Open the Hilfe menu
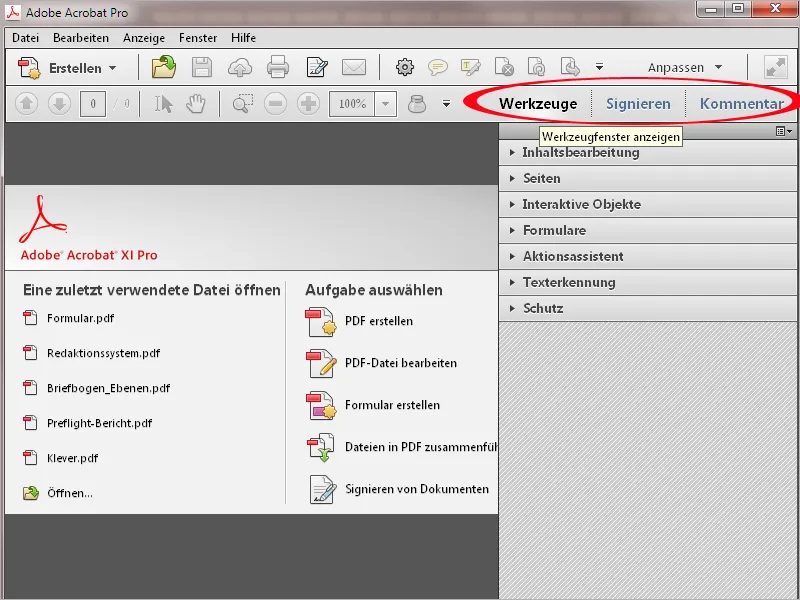 click(x=243, y=38)
